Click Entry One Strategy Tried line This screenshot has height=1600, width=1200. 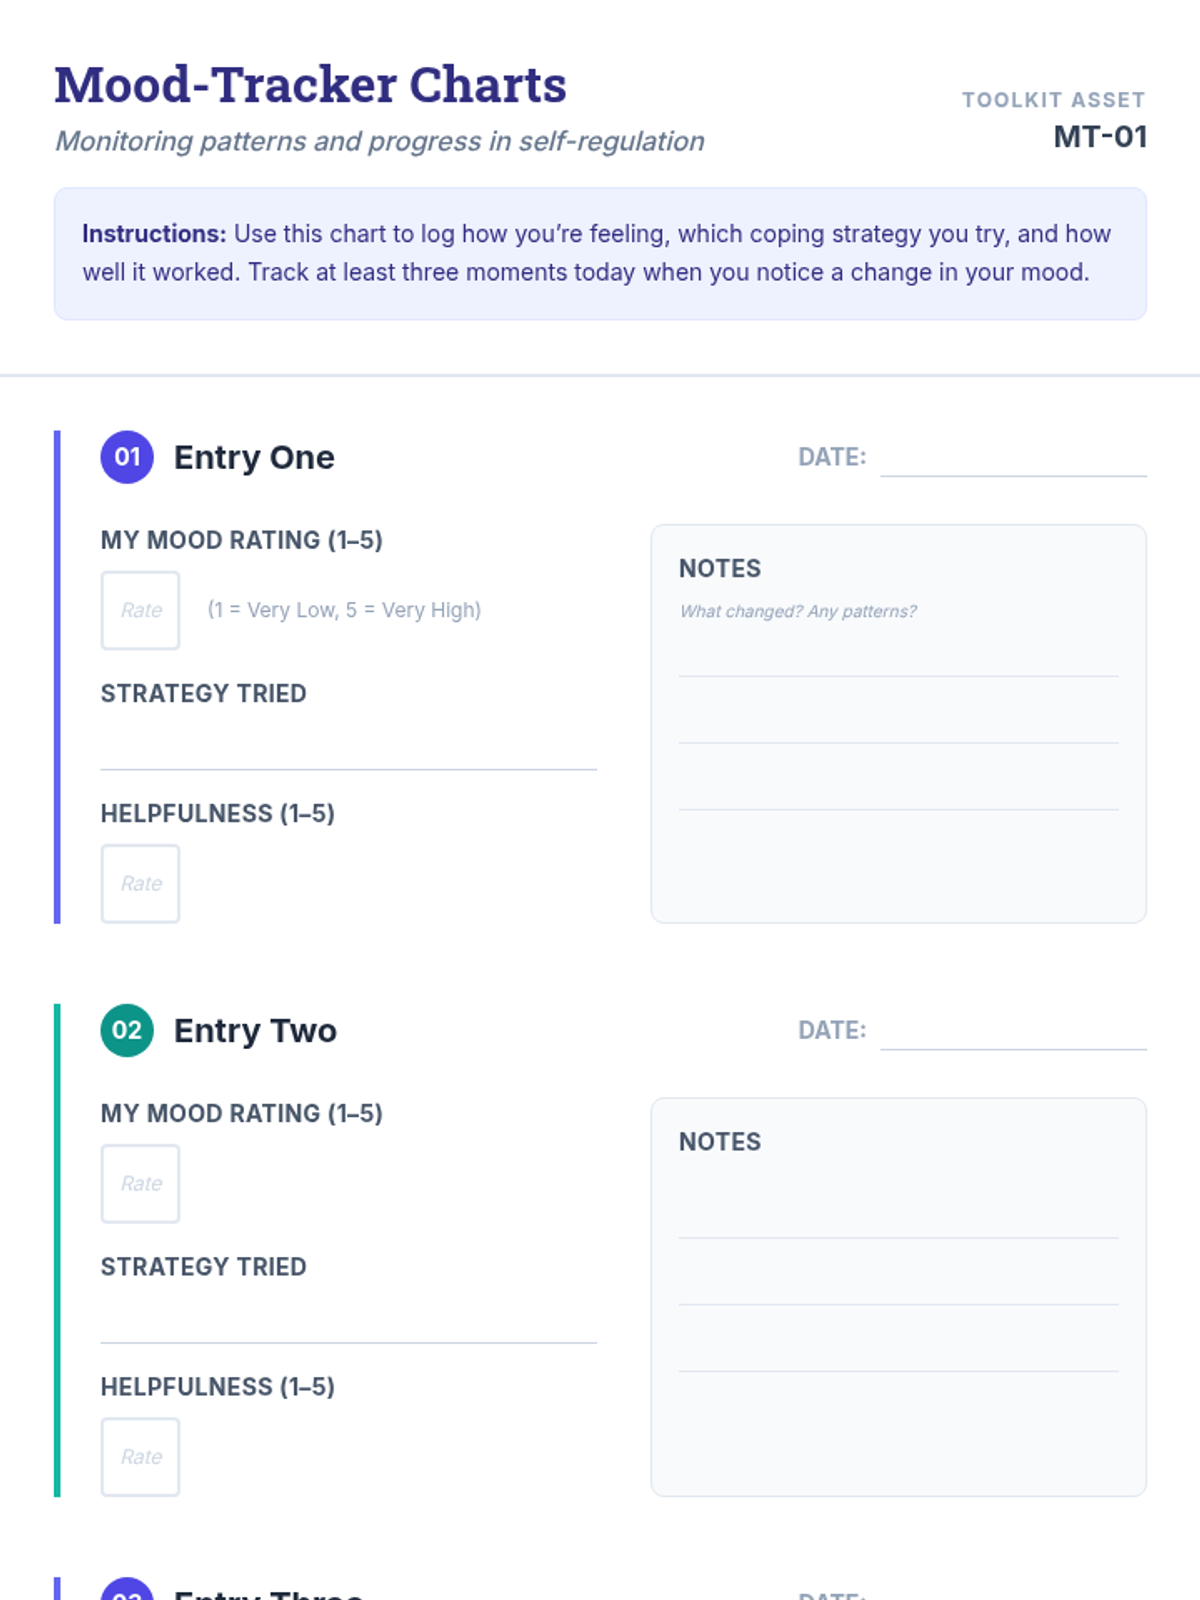tap(349, 745)
